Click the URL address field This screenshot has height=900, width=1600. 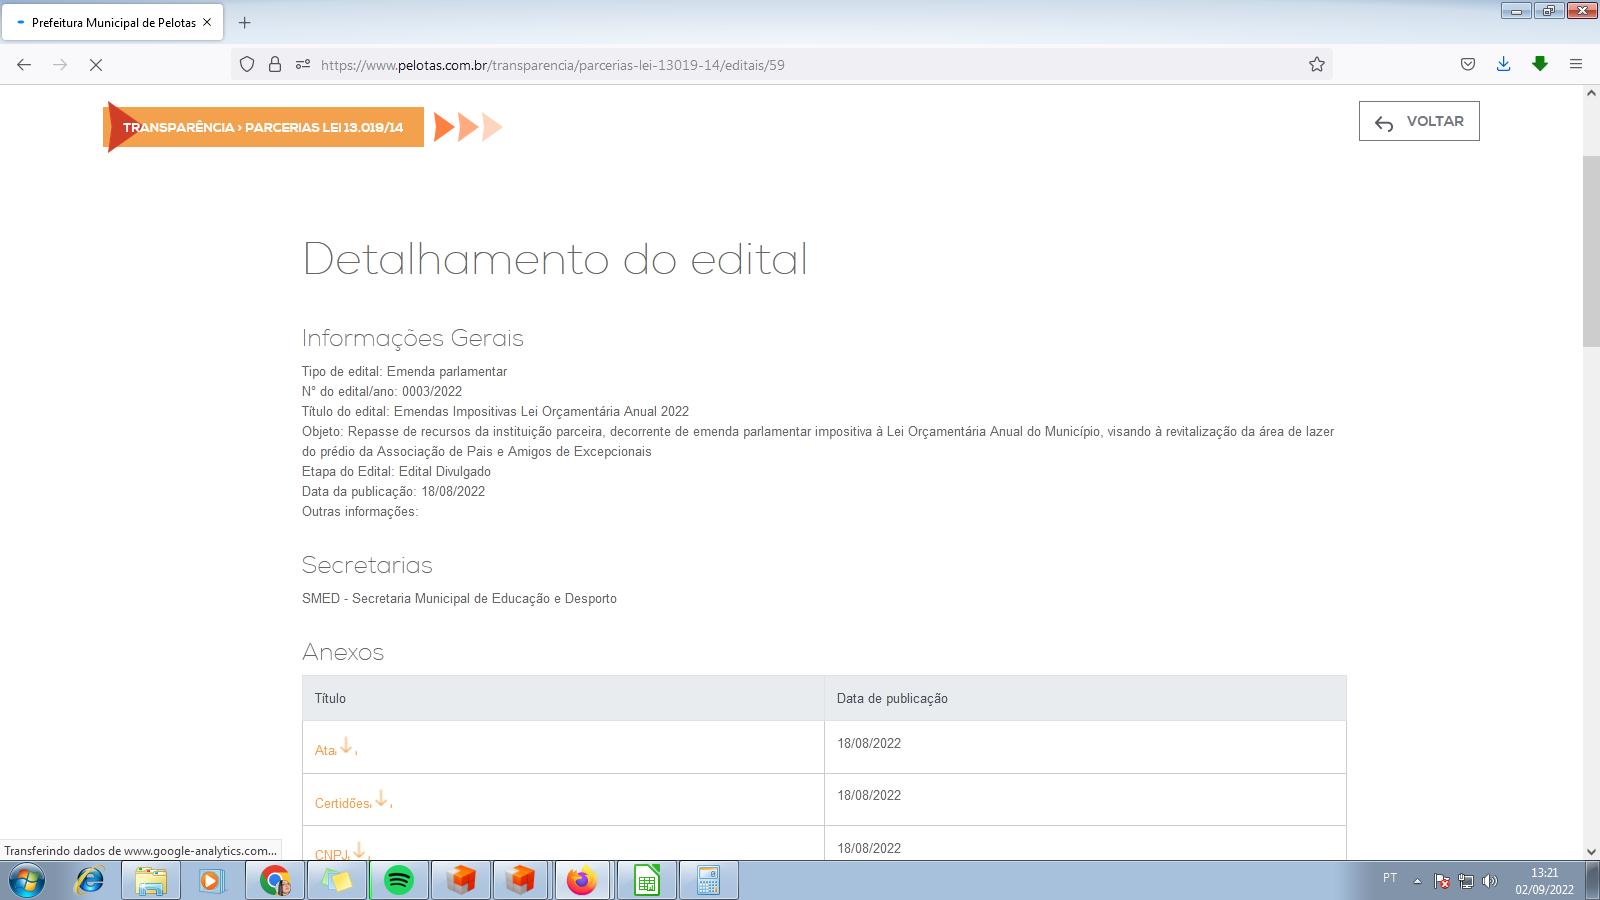coord(800,65)
